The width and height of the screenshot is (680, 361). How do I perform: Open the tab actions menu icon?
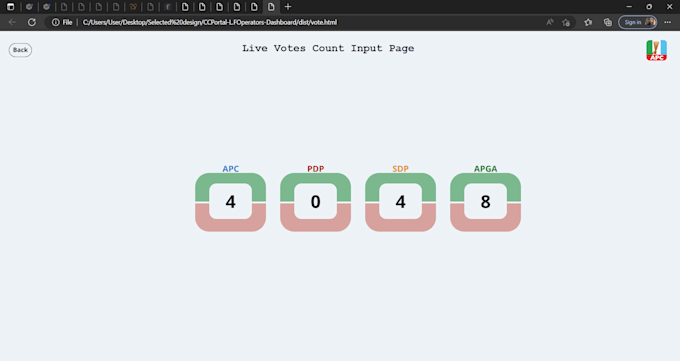(x=10, y=7)
